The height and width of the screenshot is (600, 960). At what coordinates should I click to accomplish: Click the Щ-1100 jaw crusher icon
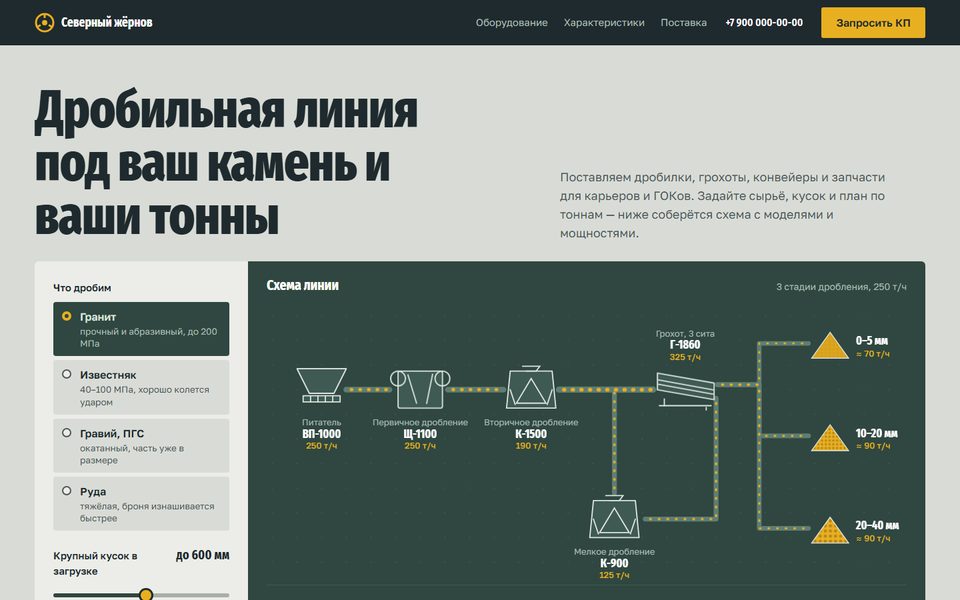[x=420, y=389]
